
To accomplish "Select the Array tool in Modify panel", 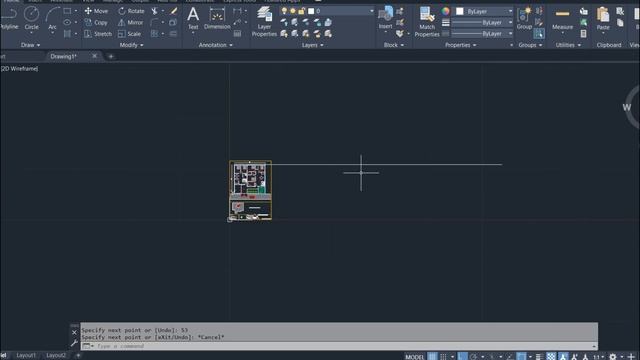I will tap(155, 34).
